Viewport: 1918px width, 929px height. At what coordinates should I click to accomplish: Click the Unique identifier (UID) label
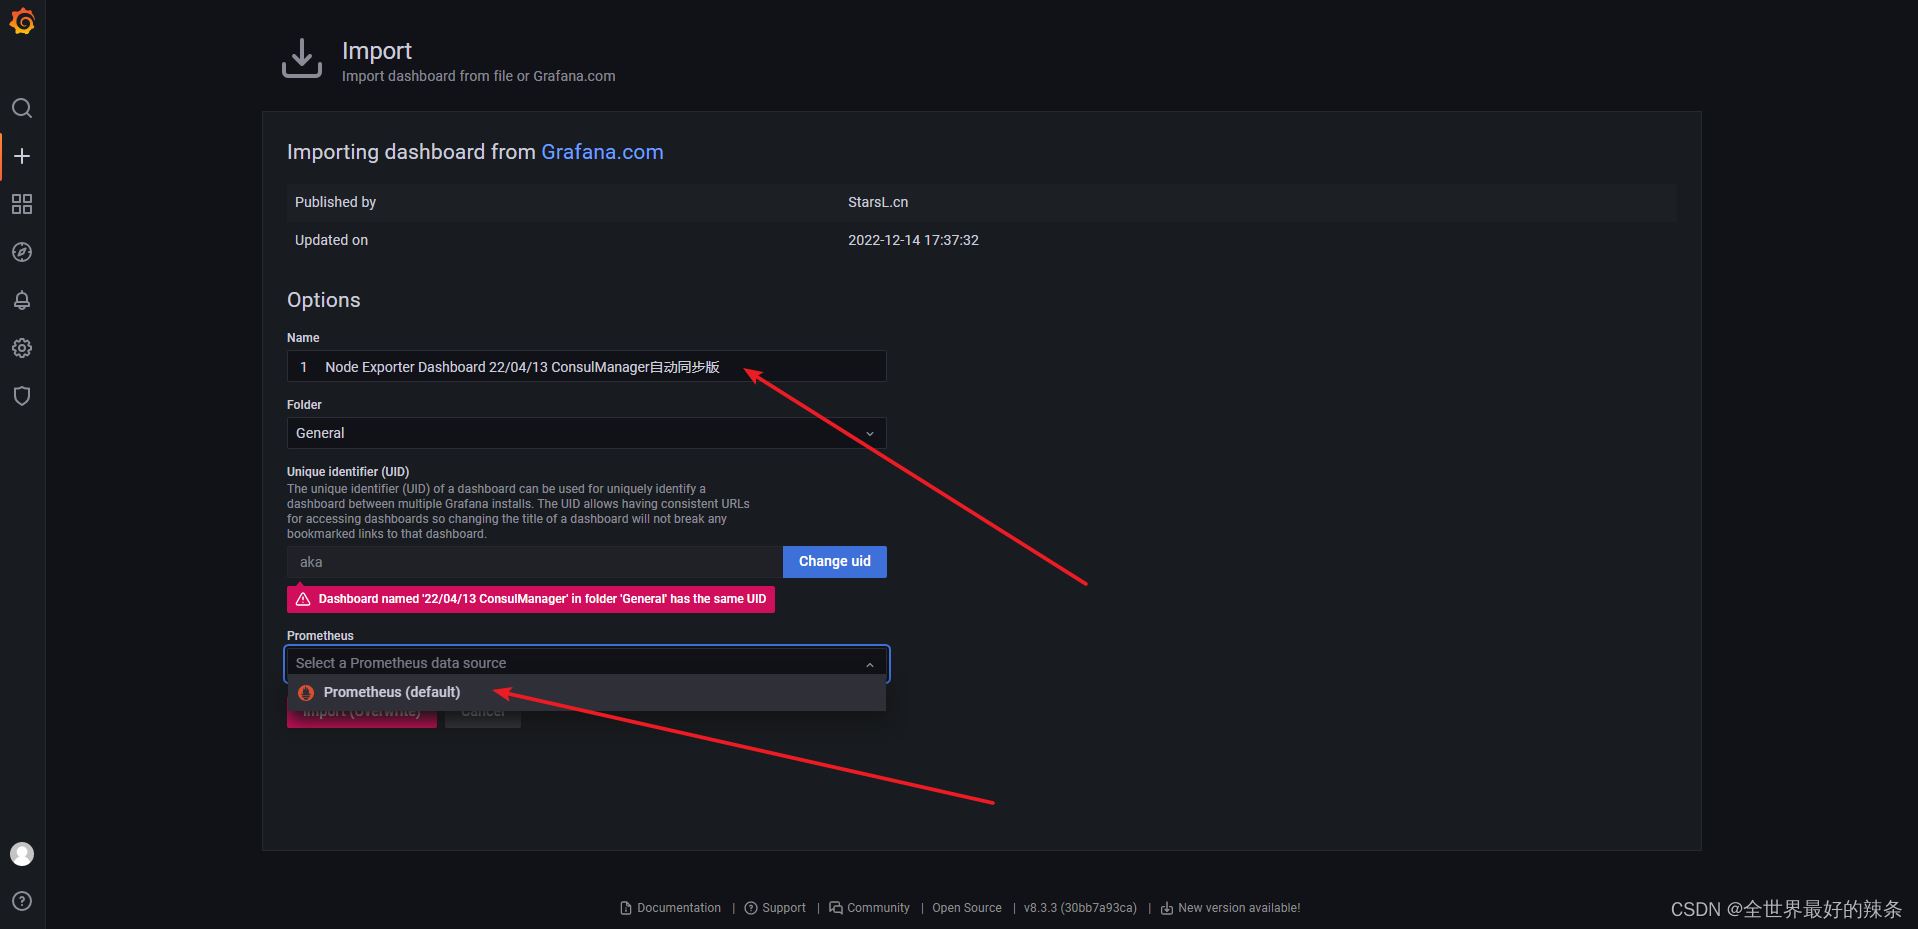pos(348,472)
